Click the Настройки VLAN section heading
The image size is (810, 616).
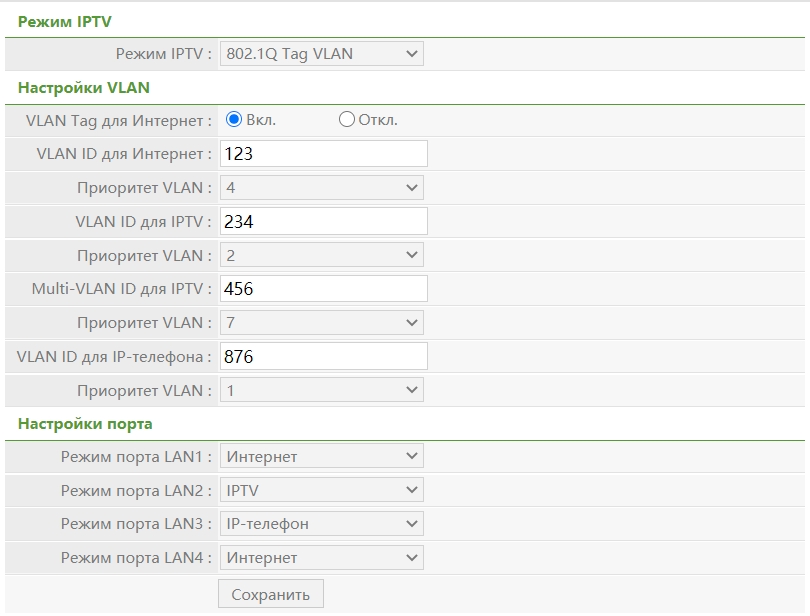point(84,88)
